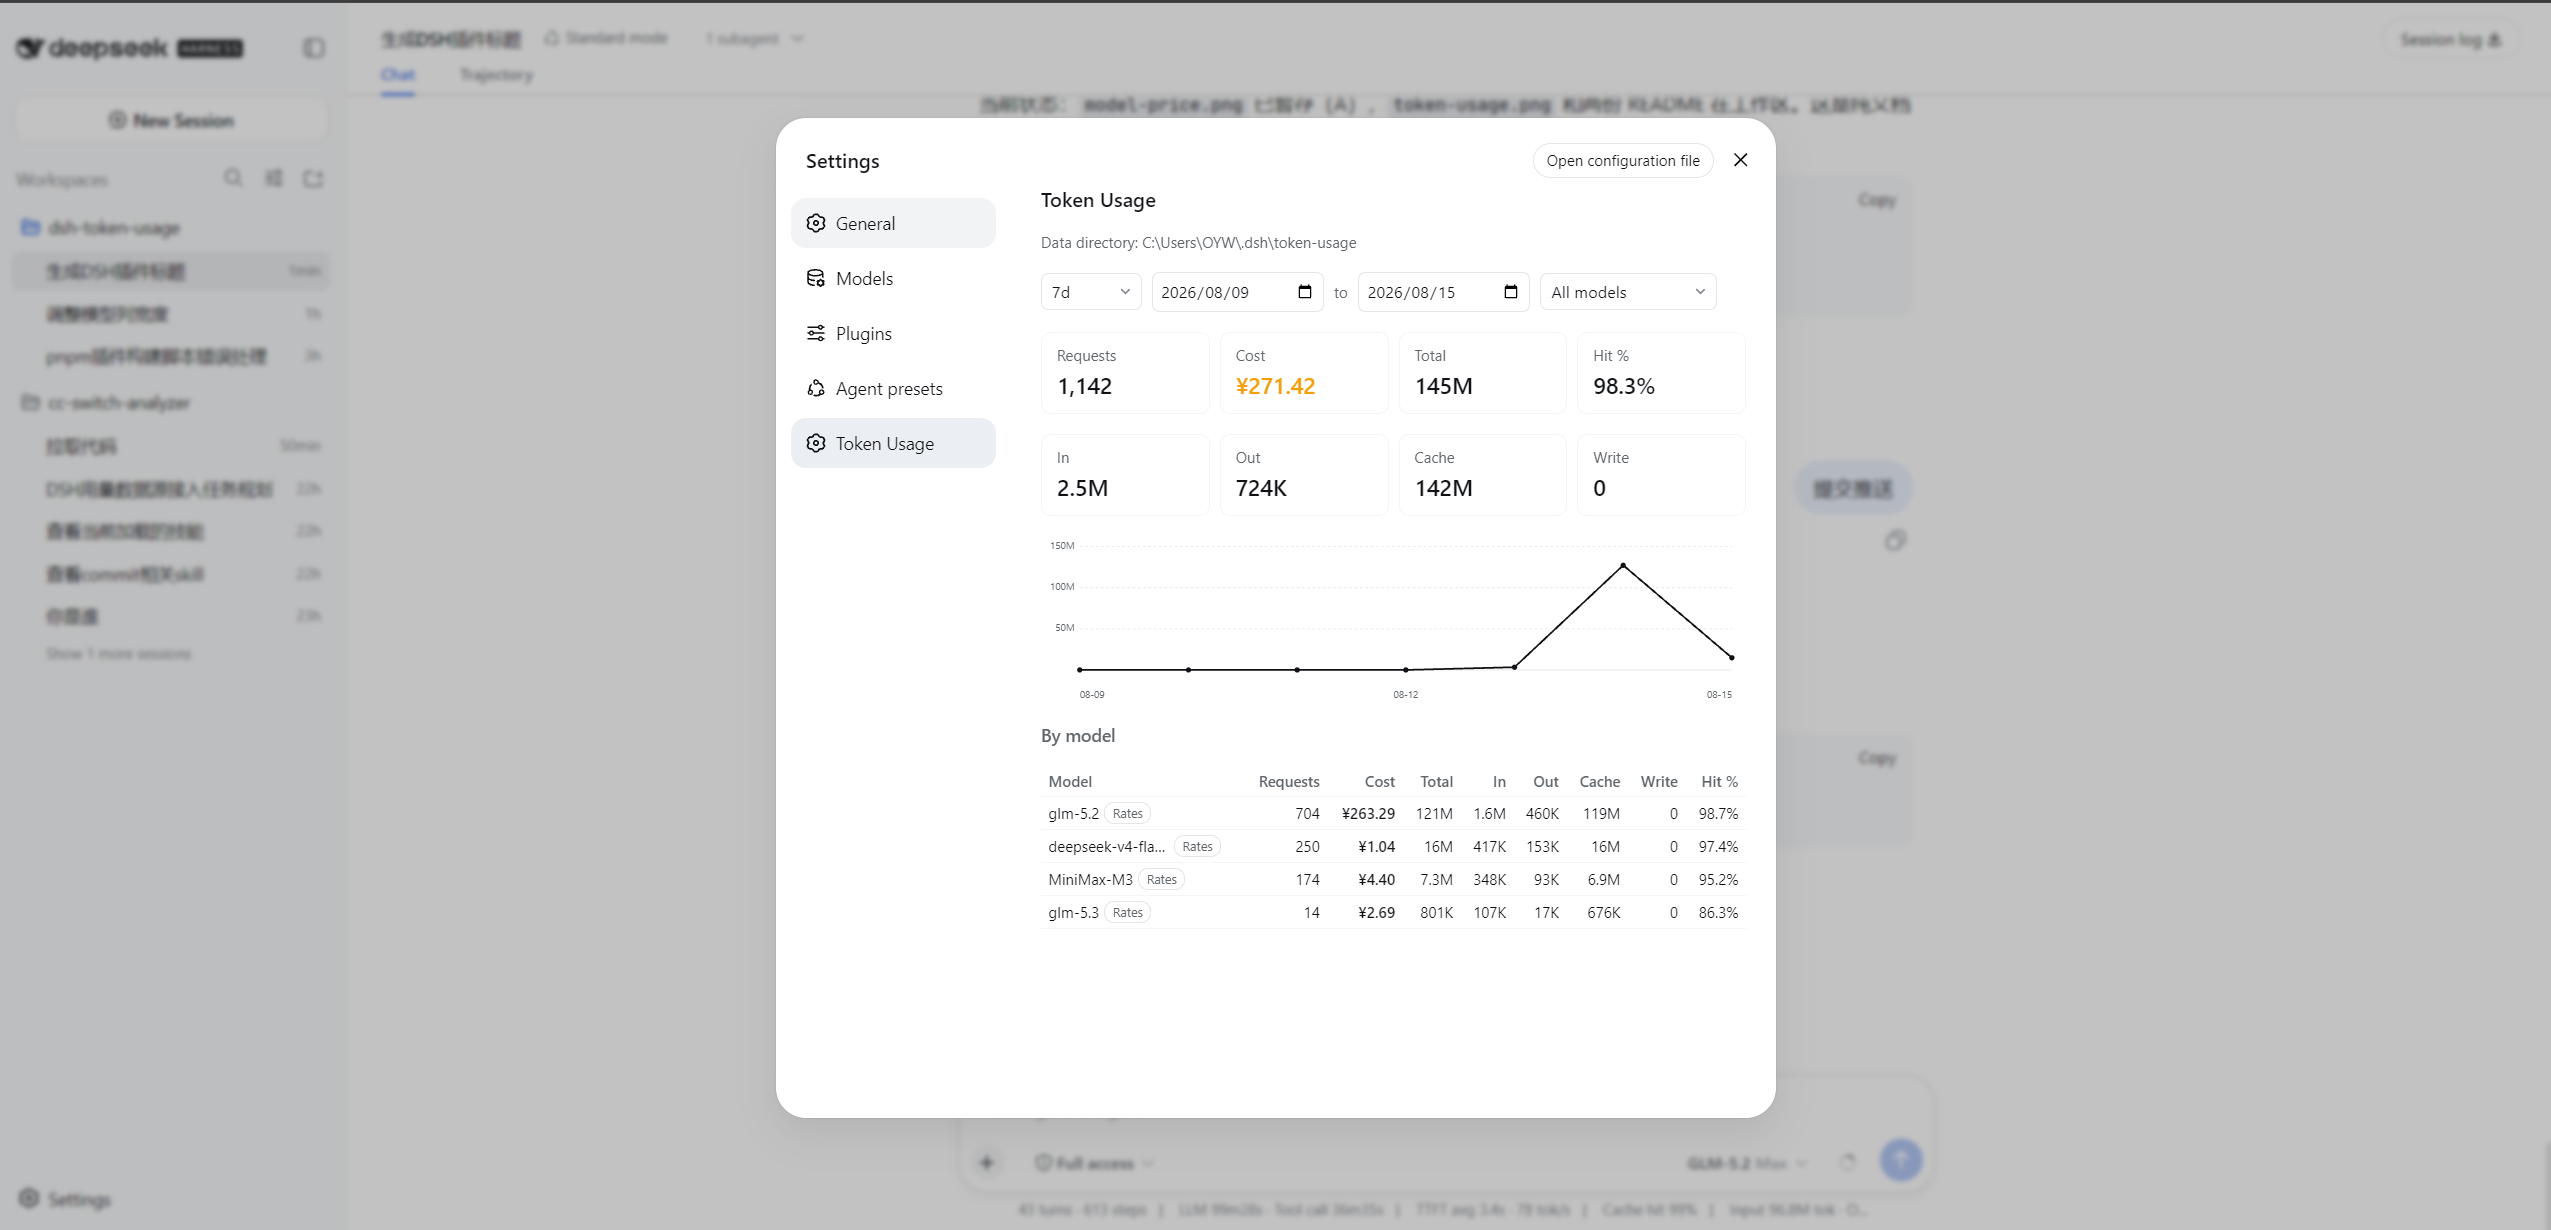The height and width of the screenshot is (1230, 2551).
Task: Click the add workspace folder icon
Action: coord(313,178)
